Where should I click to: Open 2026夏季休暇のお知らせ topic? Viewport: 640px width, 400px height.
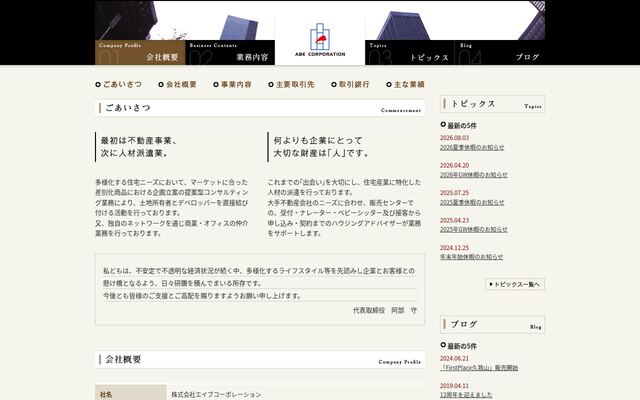pos(472,147)
